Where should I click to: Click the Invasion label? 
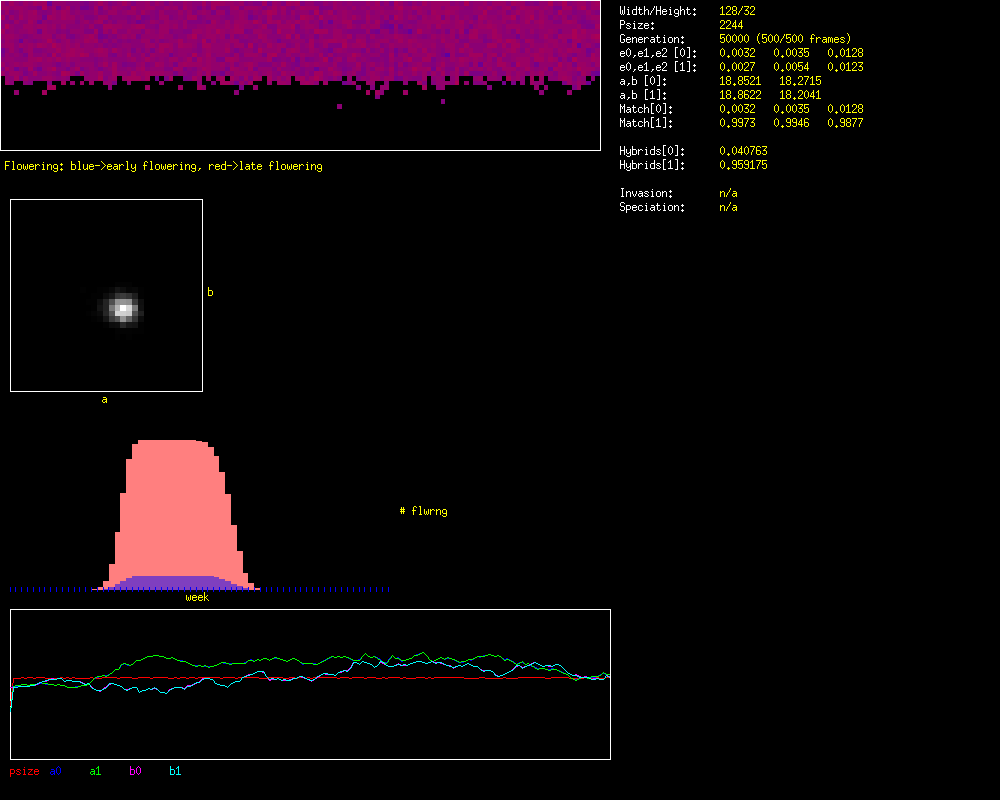646,193
